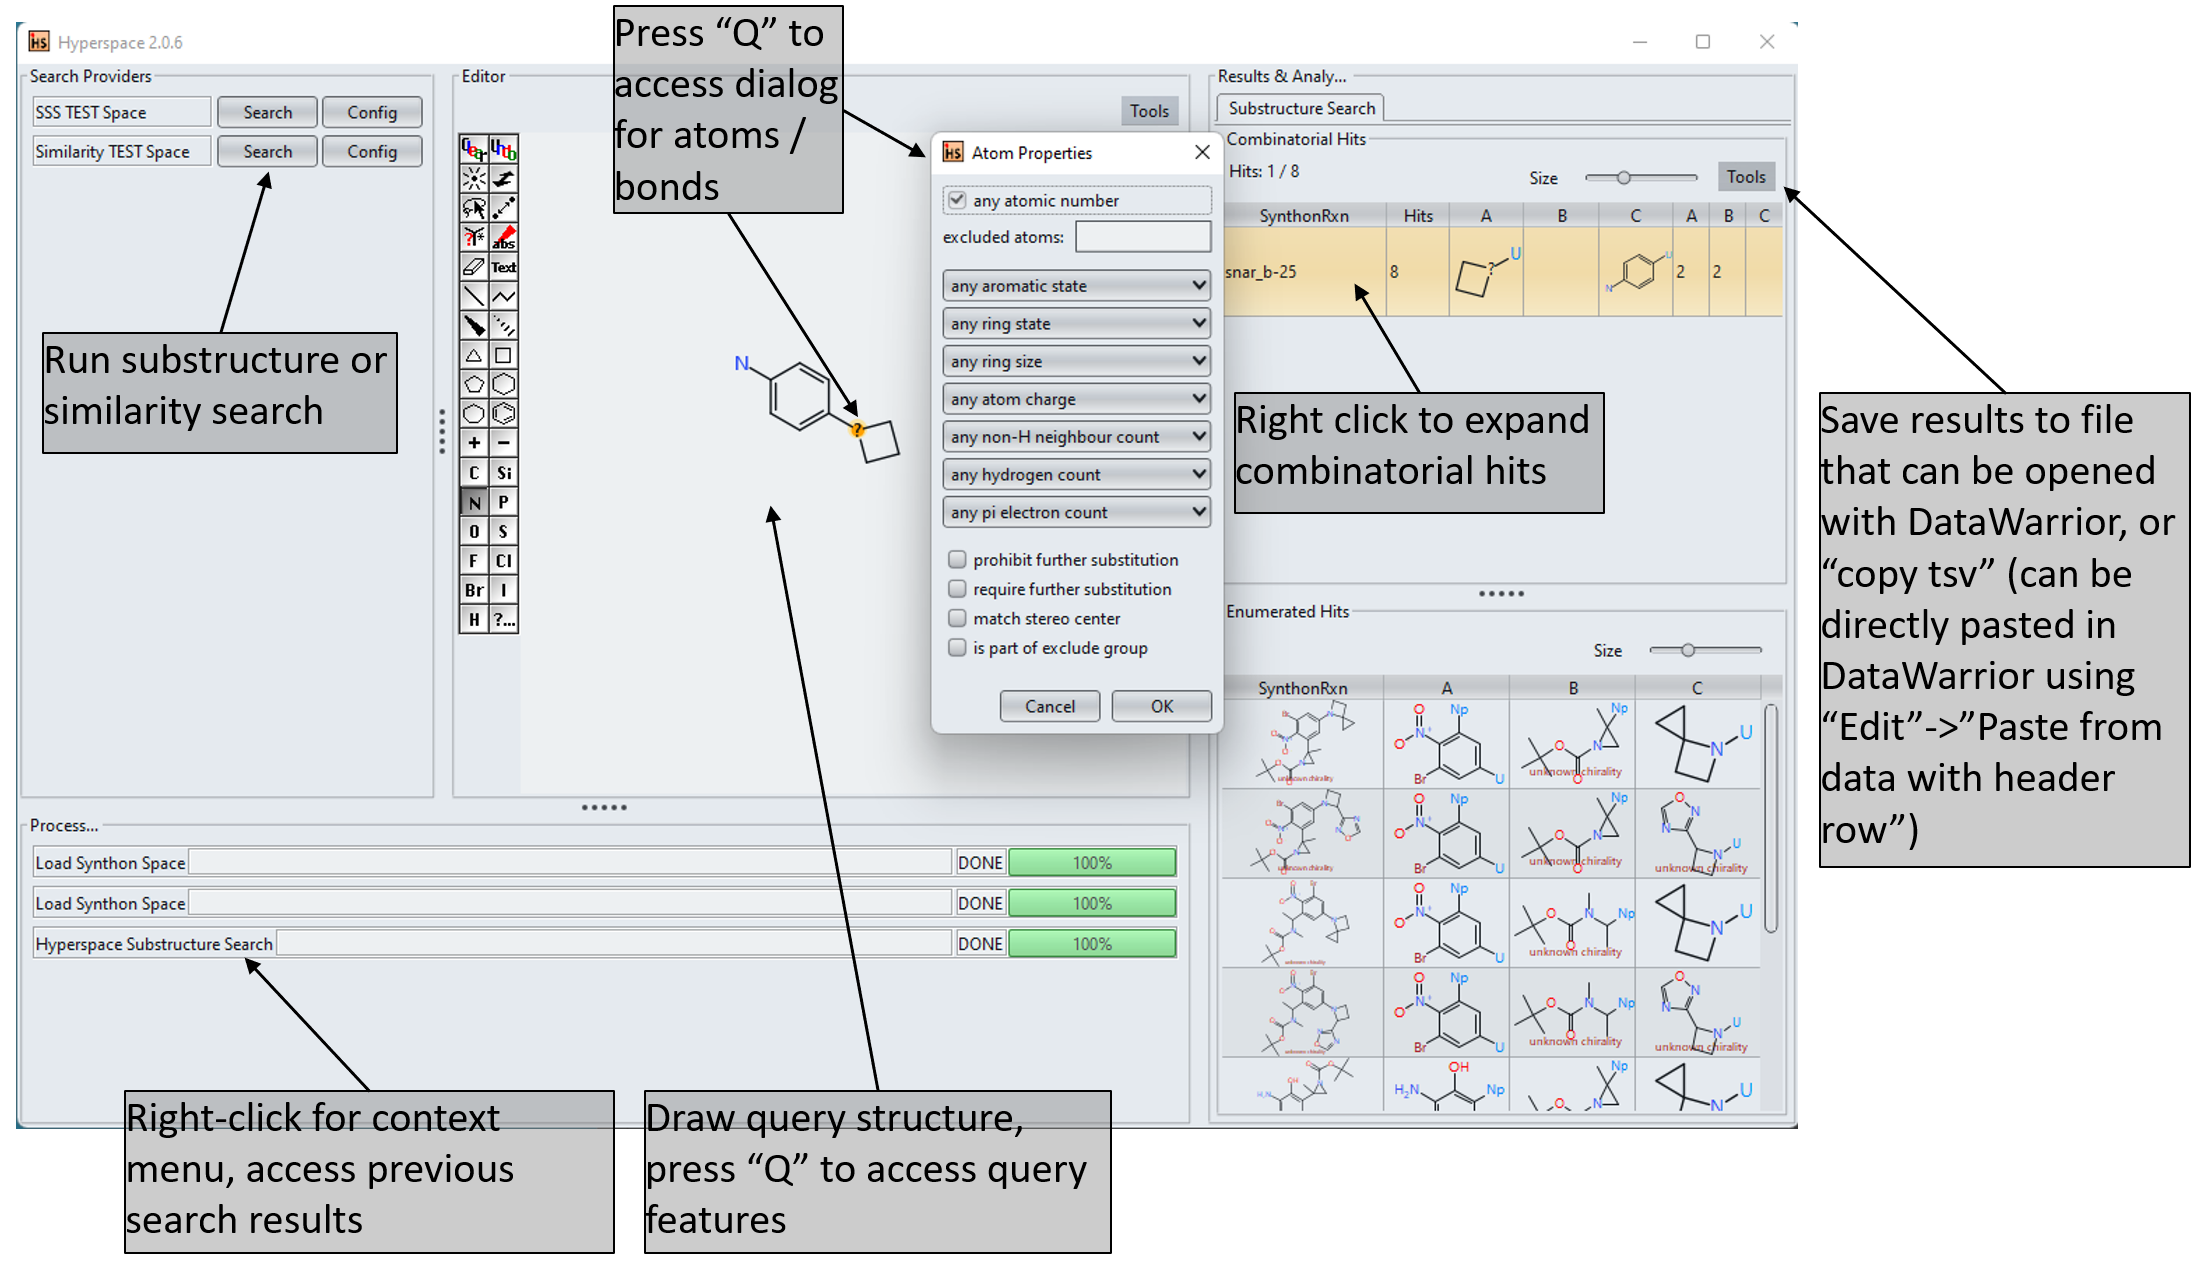The height and width of the screenshot is (1263, 2199).
Task: Click Search for SSS TEST Space
Action: 267,112
